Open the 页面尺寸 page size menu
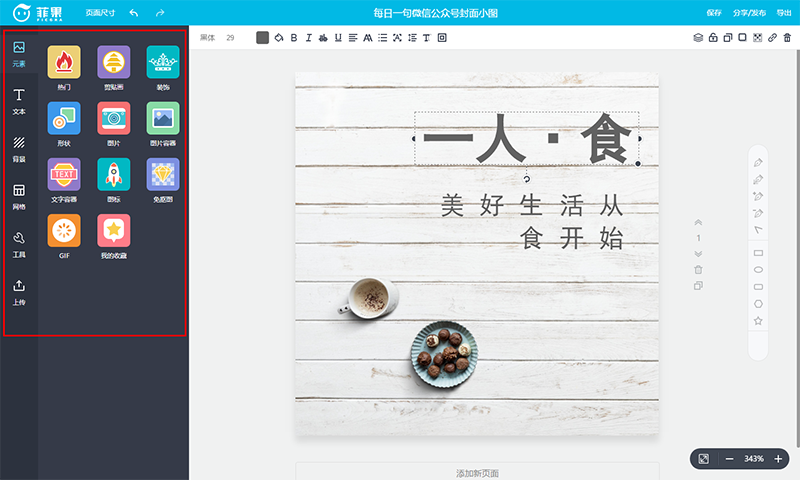This screenshot has height=480, width=800. pyautogui.click(x=100, y=13)
